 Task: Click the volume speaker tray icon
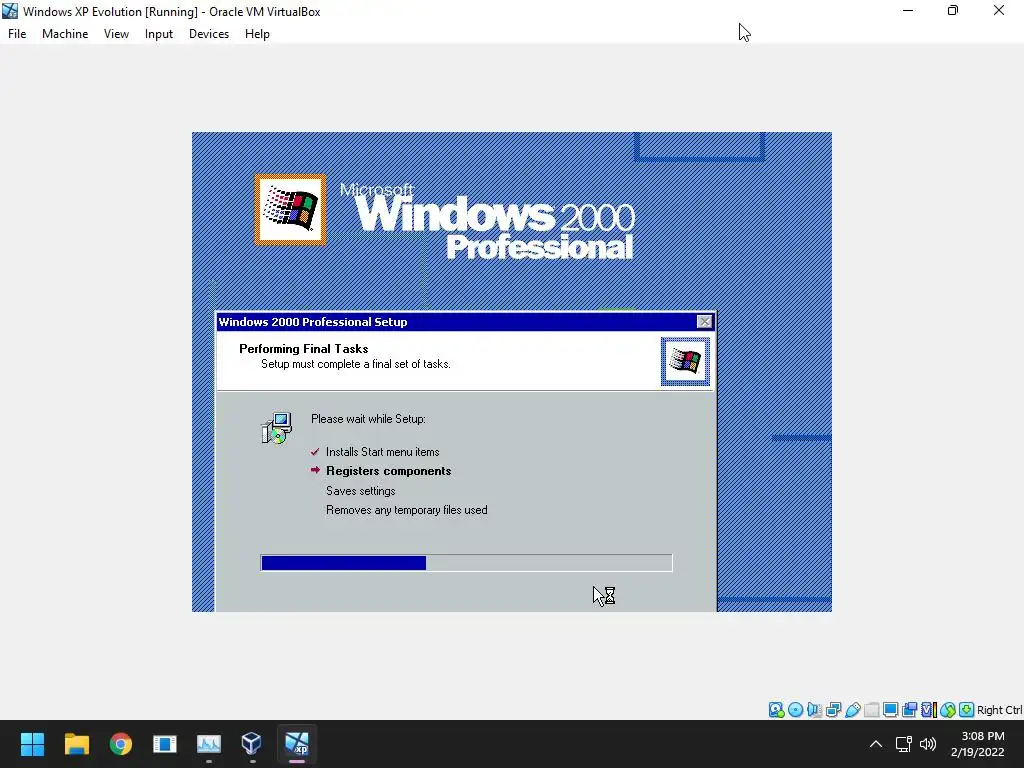[x=928, y=744]
